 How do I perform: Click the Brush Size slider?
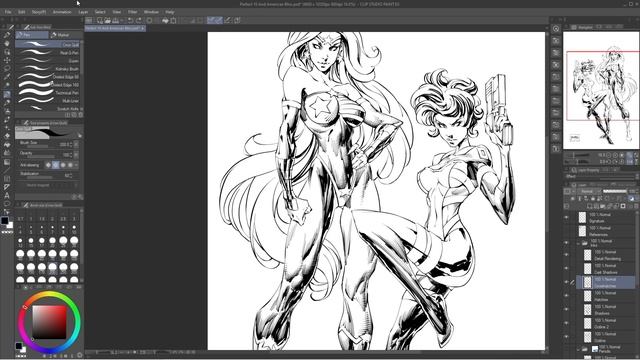click(38, 146)
